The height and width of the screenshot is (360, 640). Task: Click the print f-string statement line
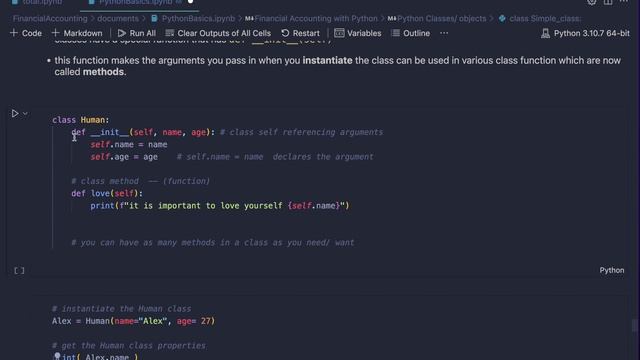point(220,206)
